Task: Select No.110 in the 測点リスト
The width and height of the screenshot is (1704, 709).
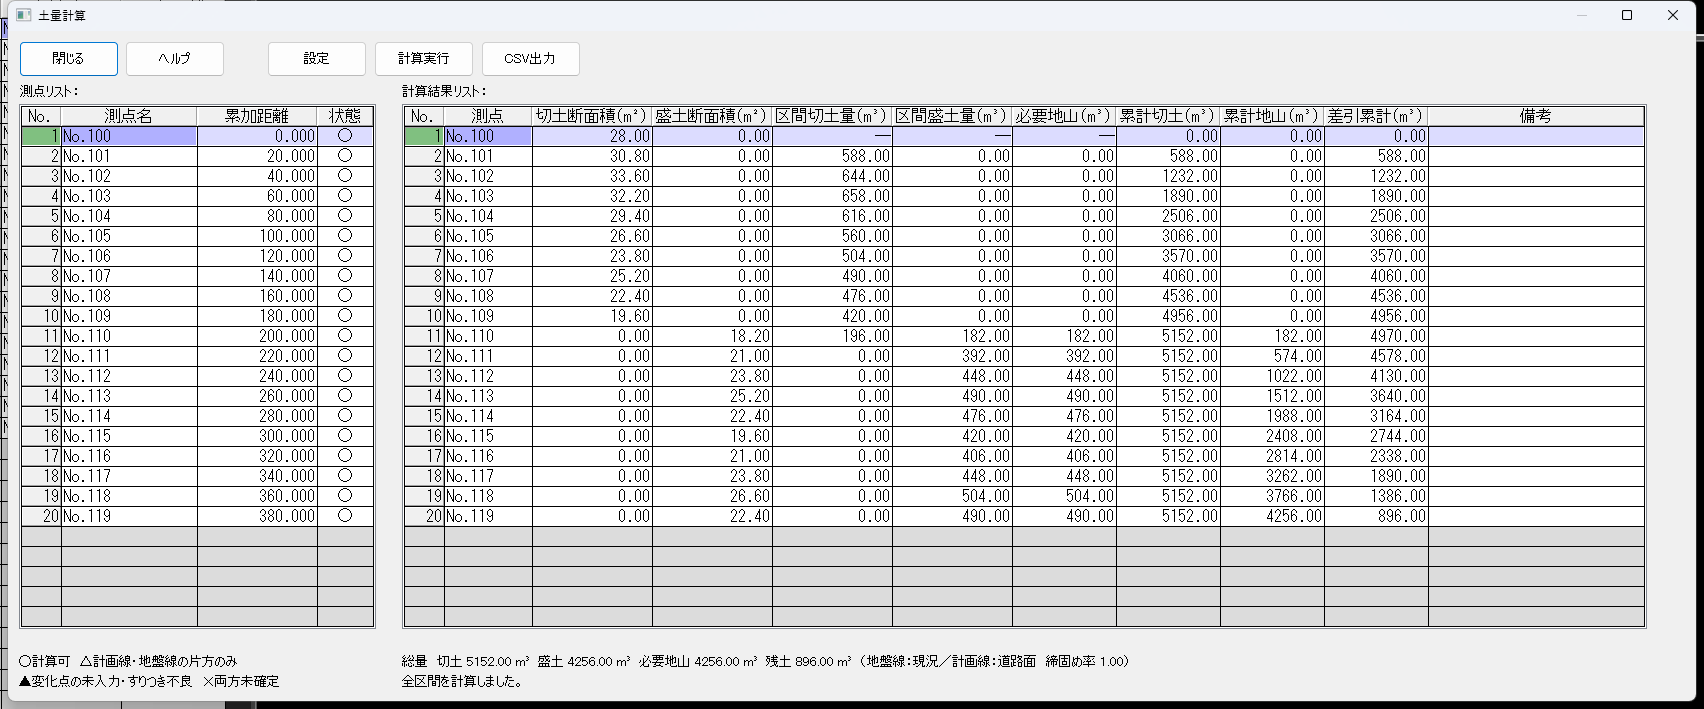Action: point(129,336)
